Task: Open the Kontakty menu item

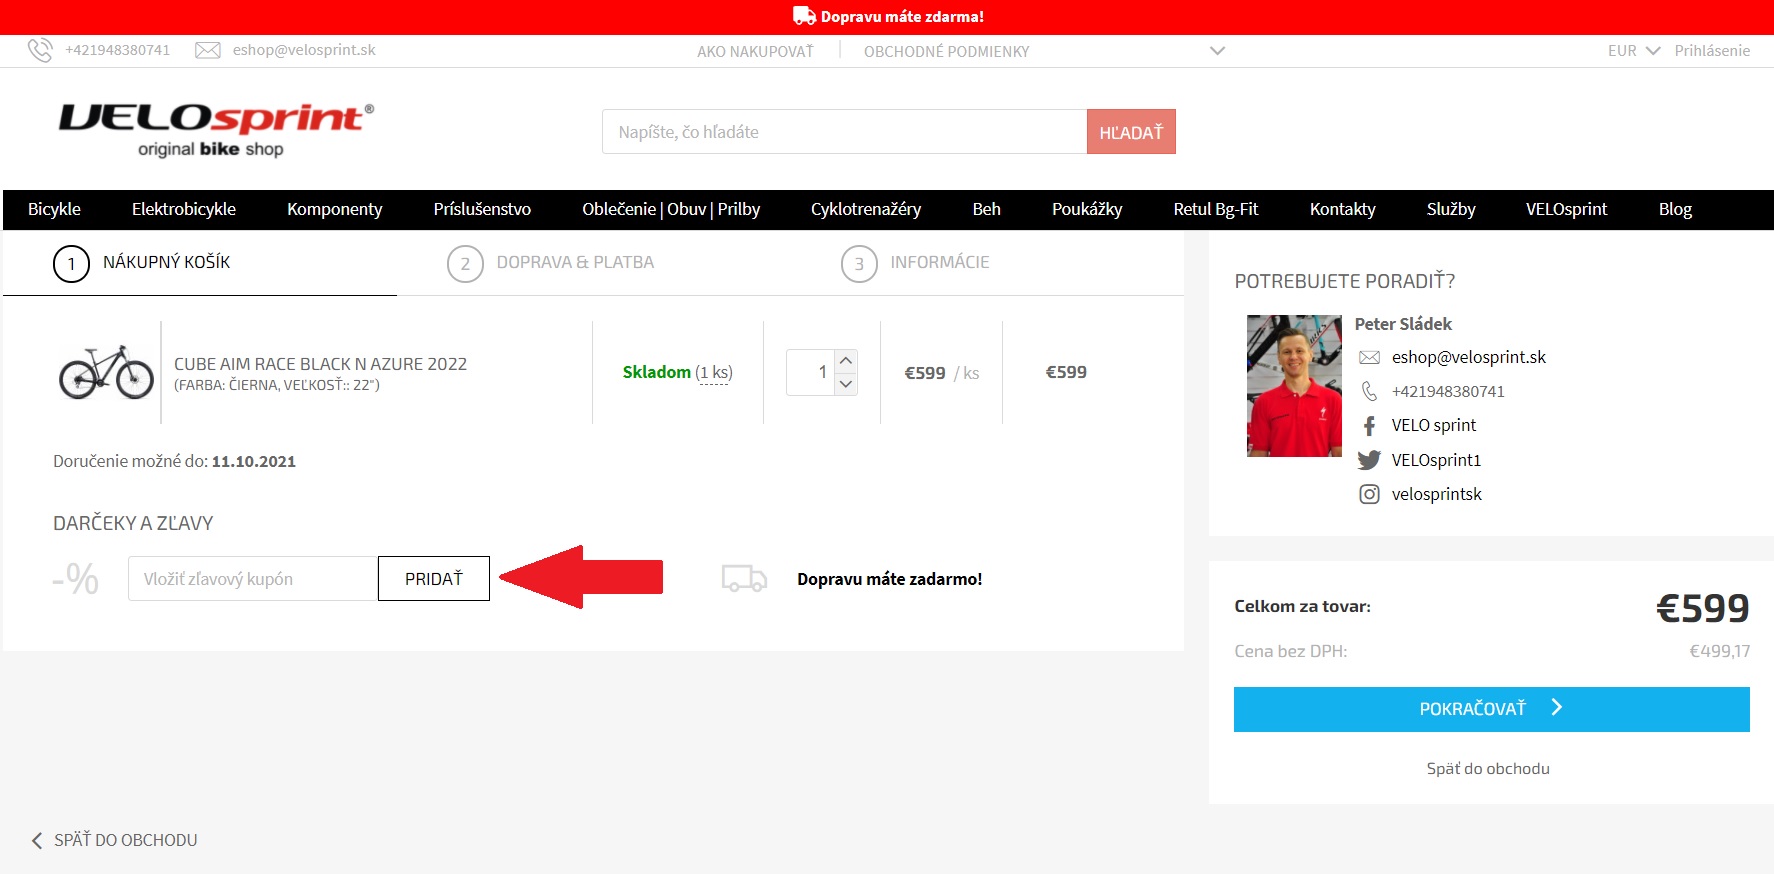Action: [1343, 209]
